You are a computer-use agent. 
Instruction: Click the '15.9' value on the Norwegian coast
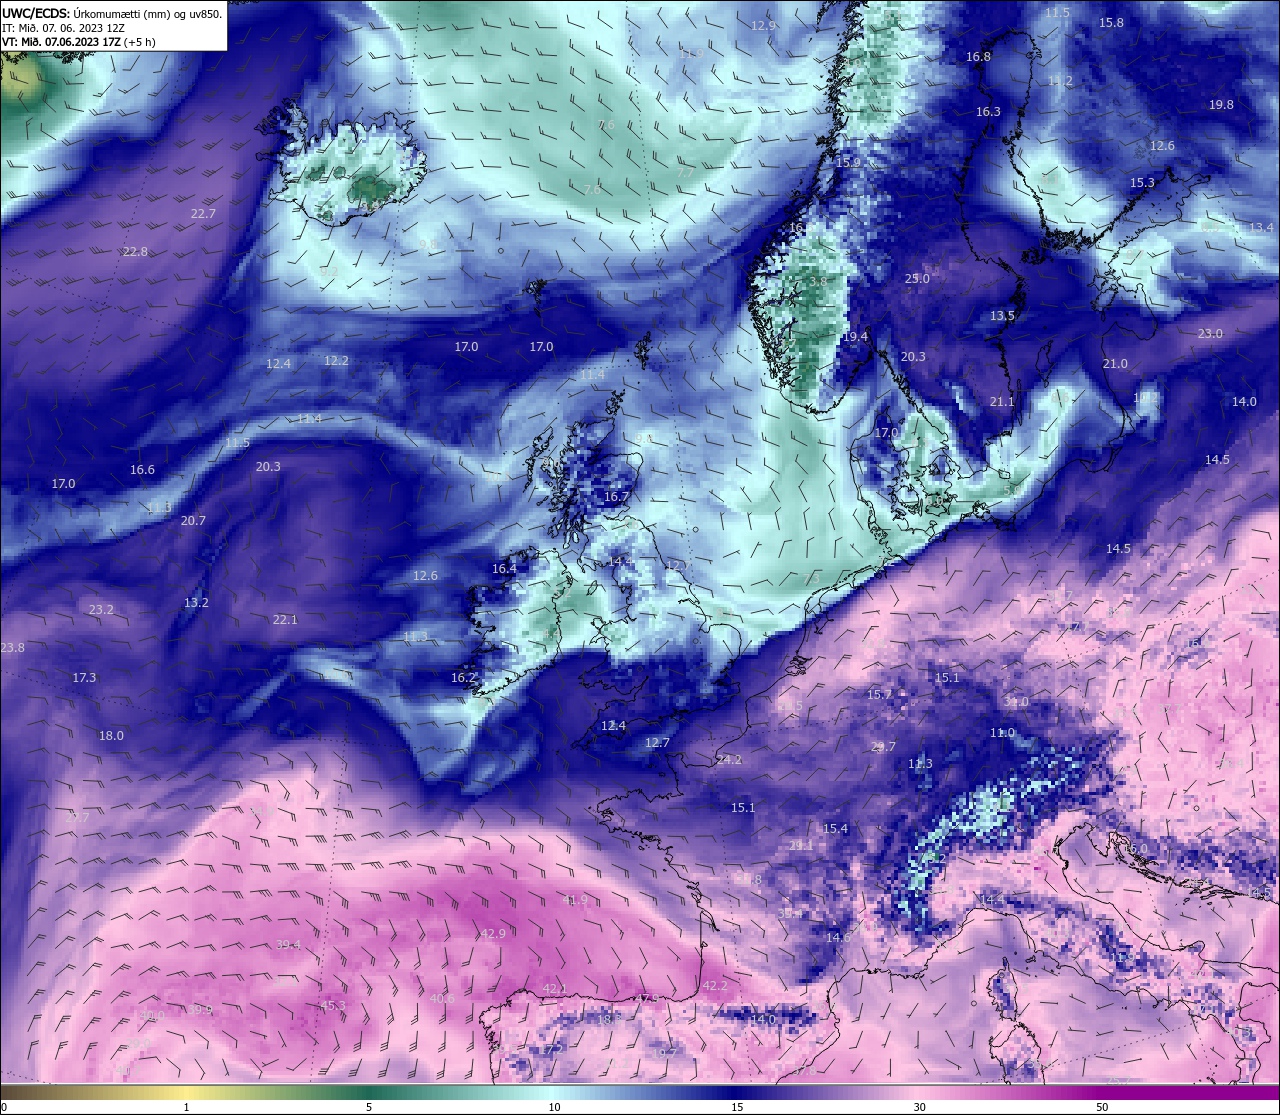pyautogui.click(x=848, y=162)
